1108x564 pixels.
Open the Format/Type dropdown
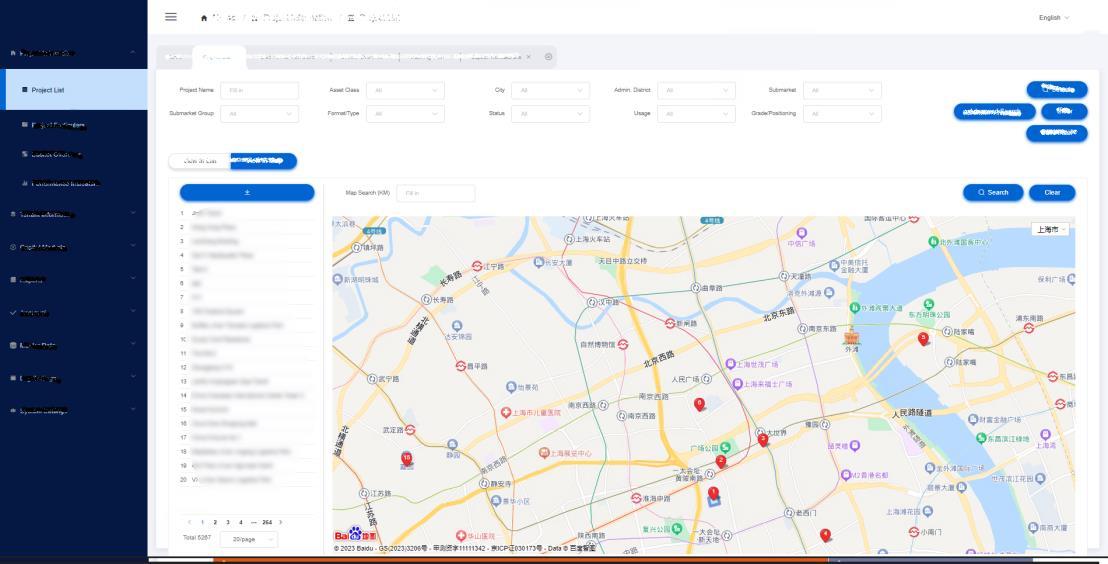[406, 114]
